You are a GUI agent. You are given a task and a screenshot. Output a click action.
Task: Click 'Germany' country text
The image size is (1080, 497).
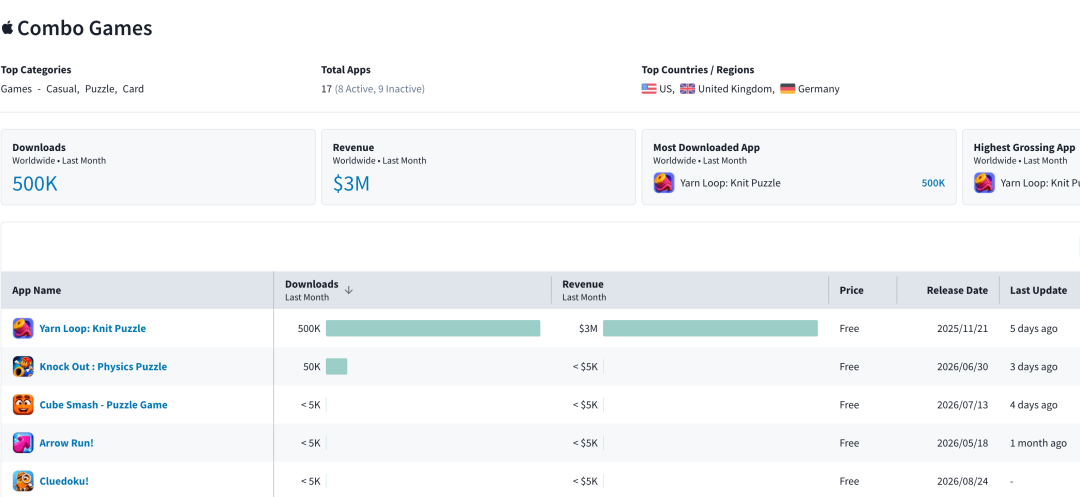click(x=818, y=89)
